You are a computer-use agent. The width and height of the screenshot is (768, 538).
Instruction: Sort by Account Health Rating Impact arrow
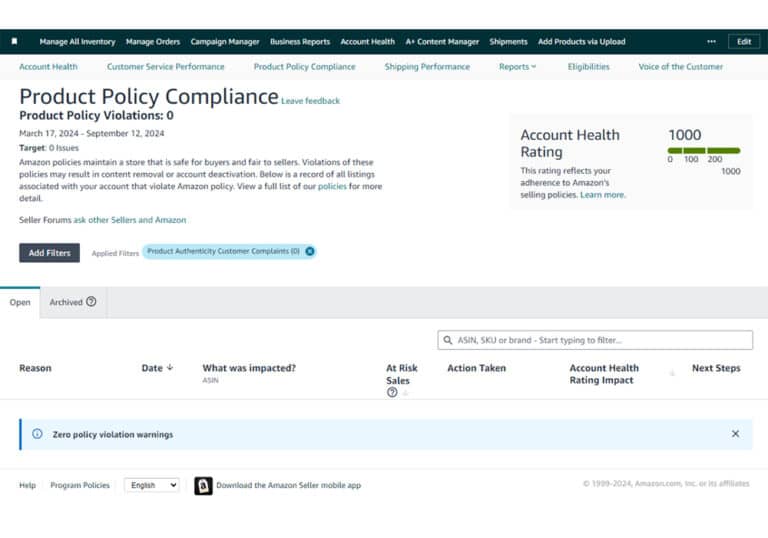click(672, 373)
